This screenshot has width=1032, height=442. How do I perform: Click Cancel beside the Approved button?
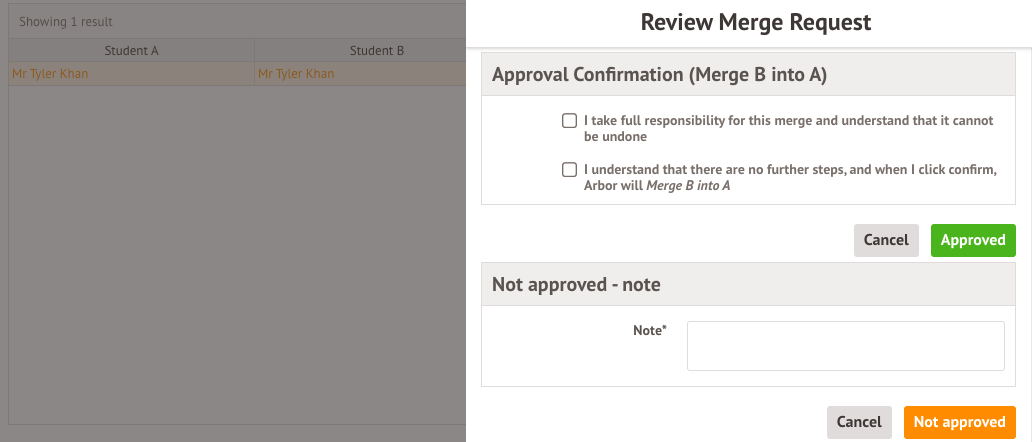(x=886, y=240)
